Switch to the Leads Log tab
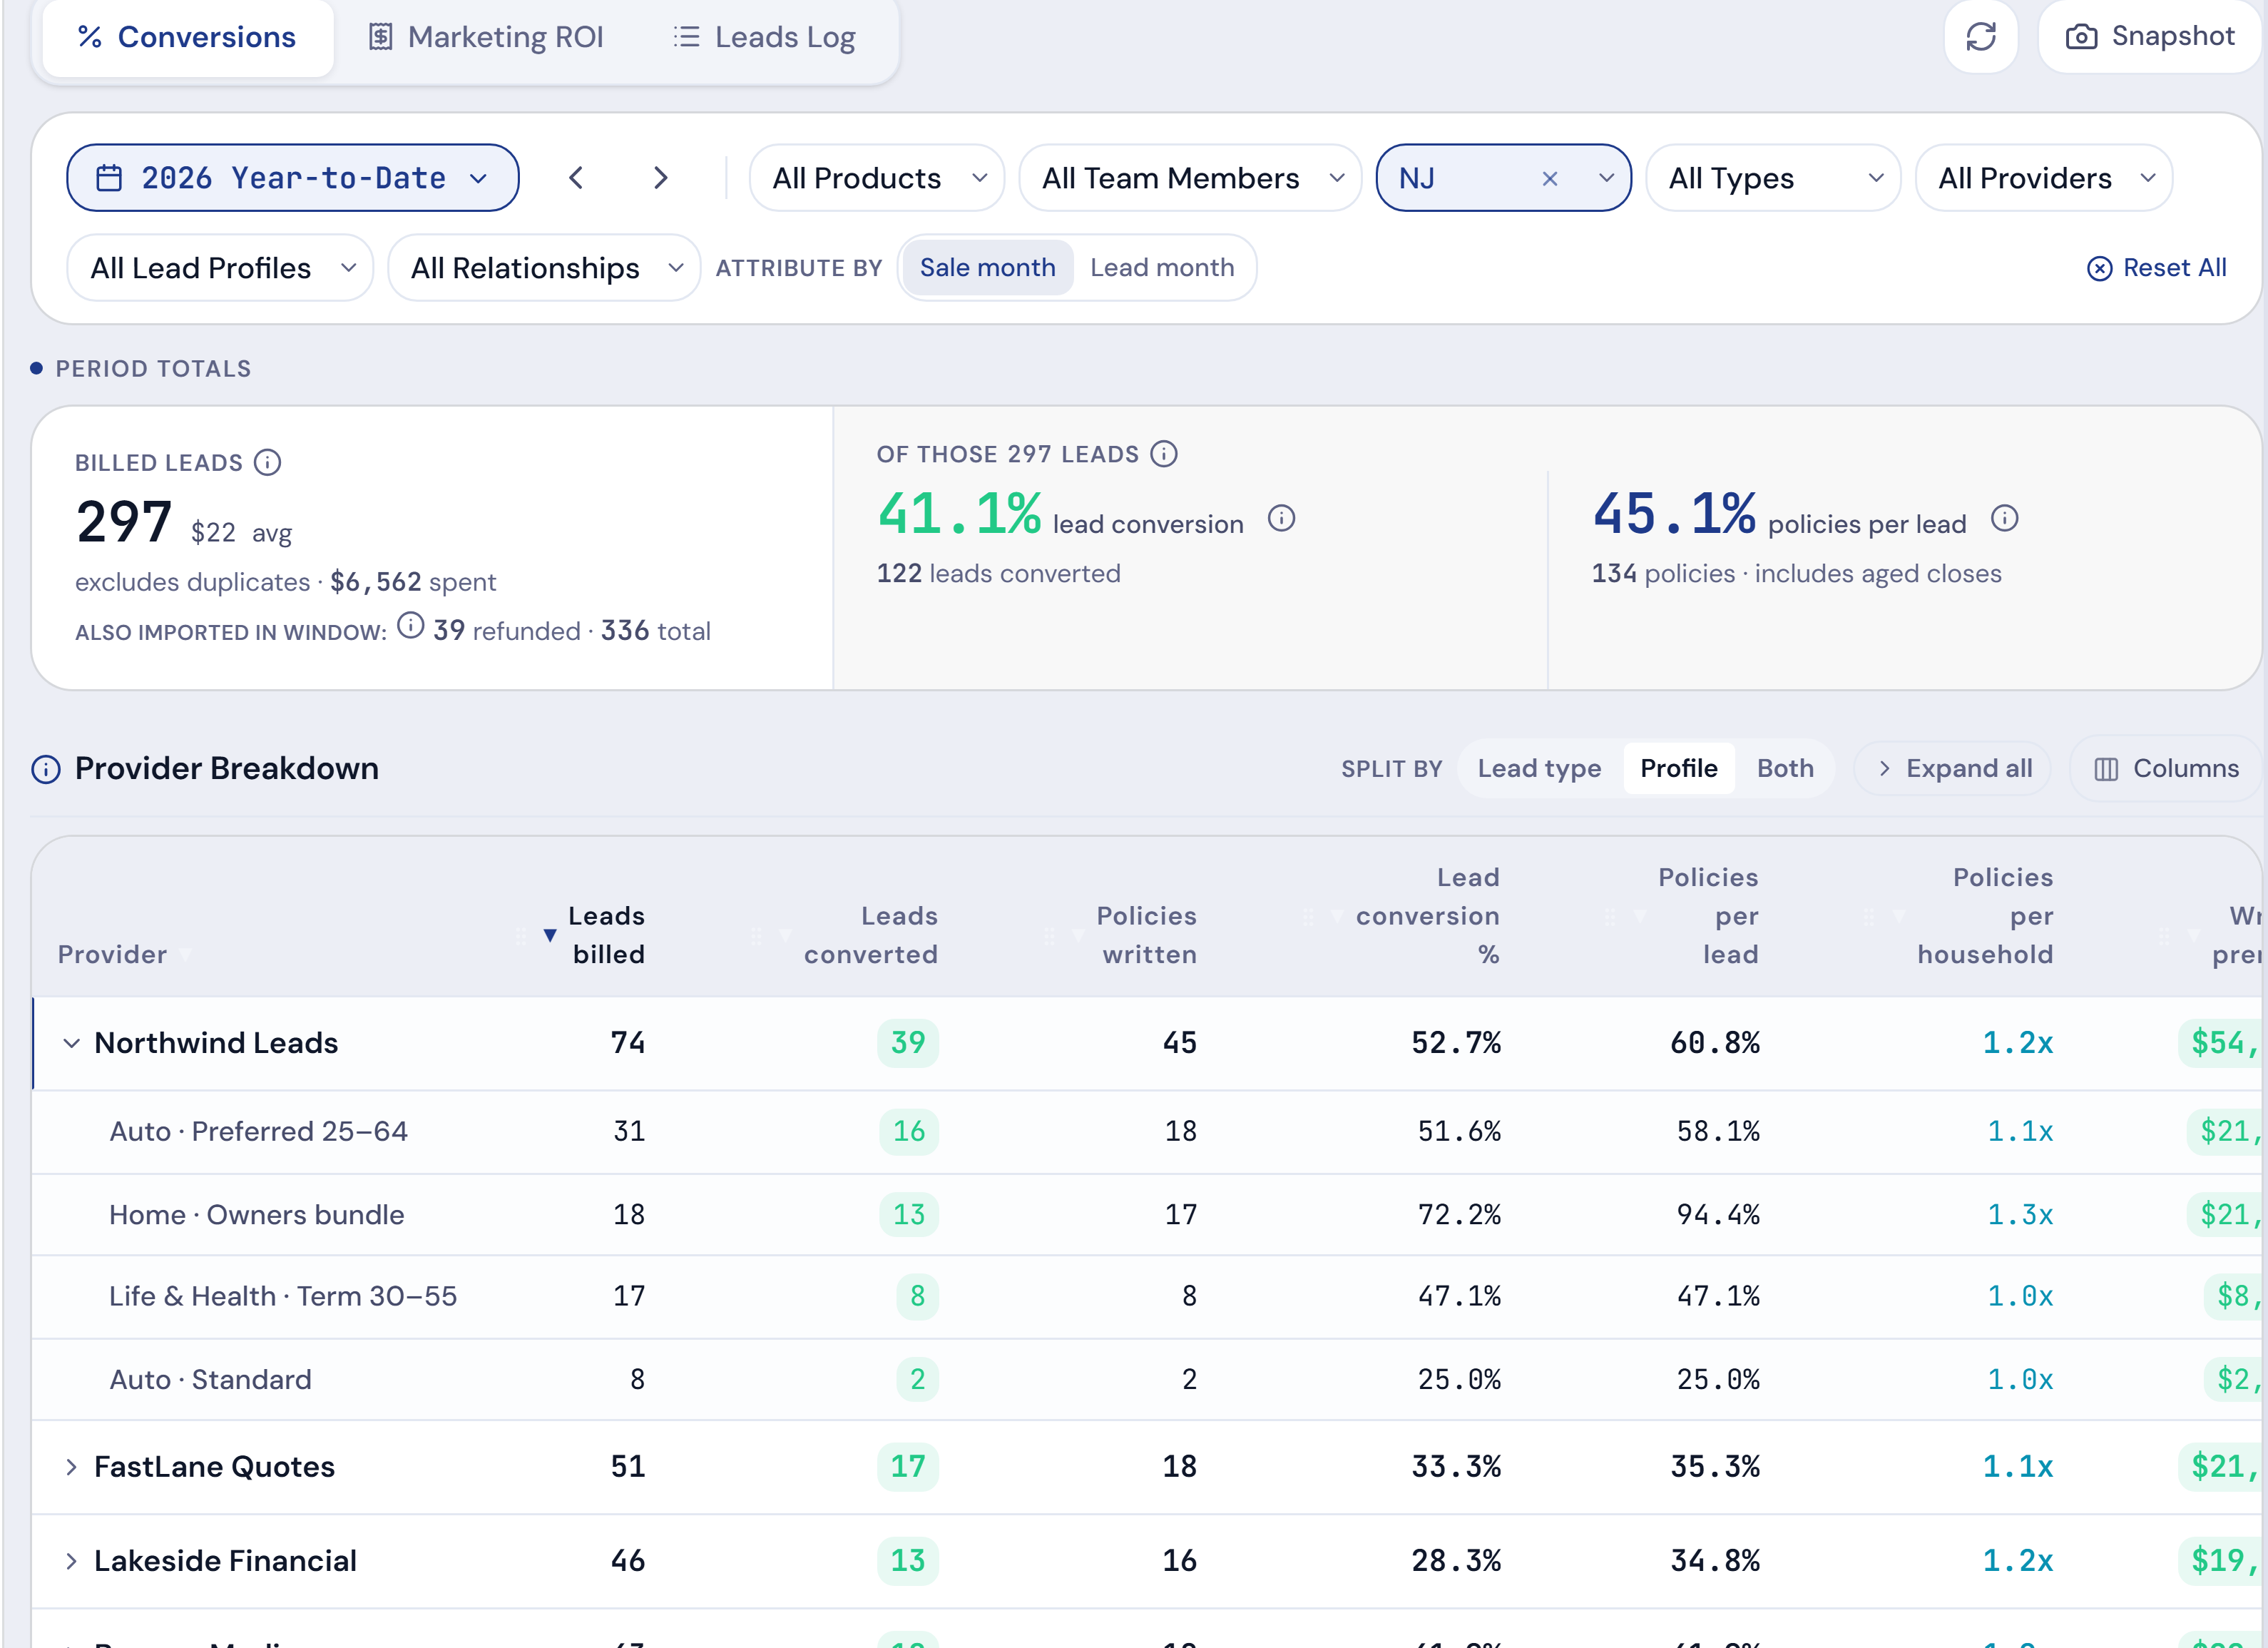Viewport: 2268px width, 1648px height. coord(764,37)
